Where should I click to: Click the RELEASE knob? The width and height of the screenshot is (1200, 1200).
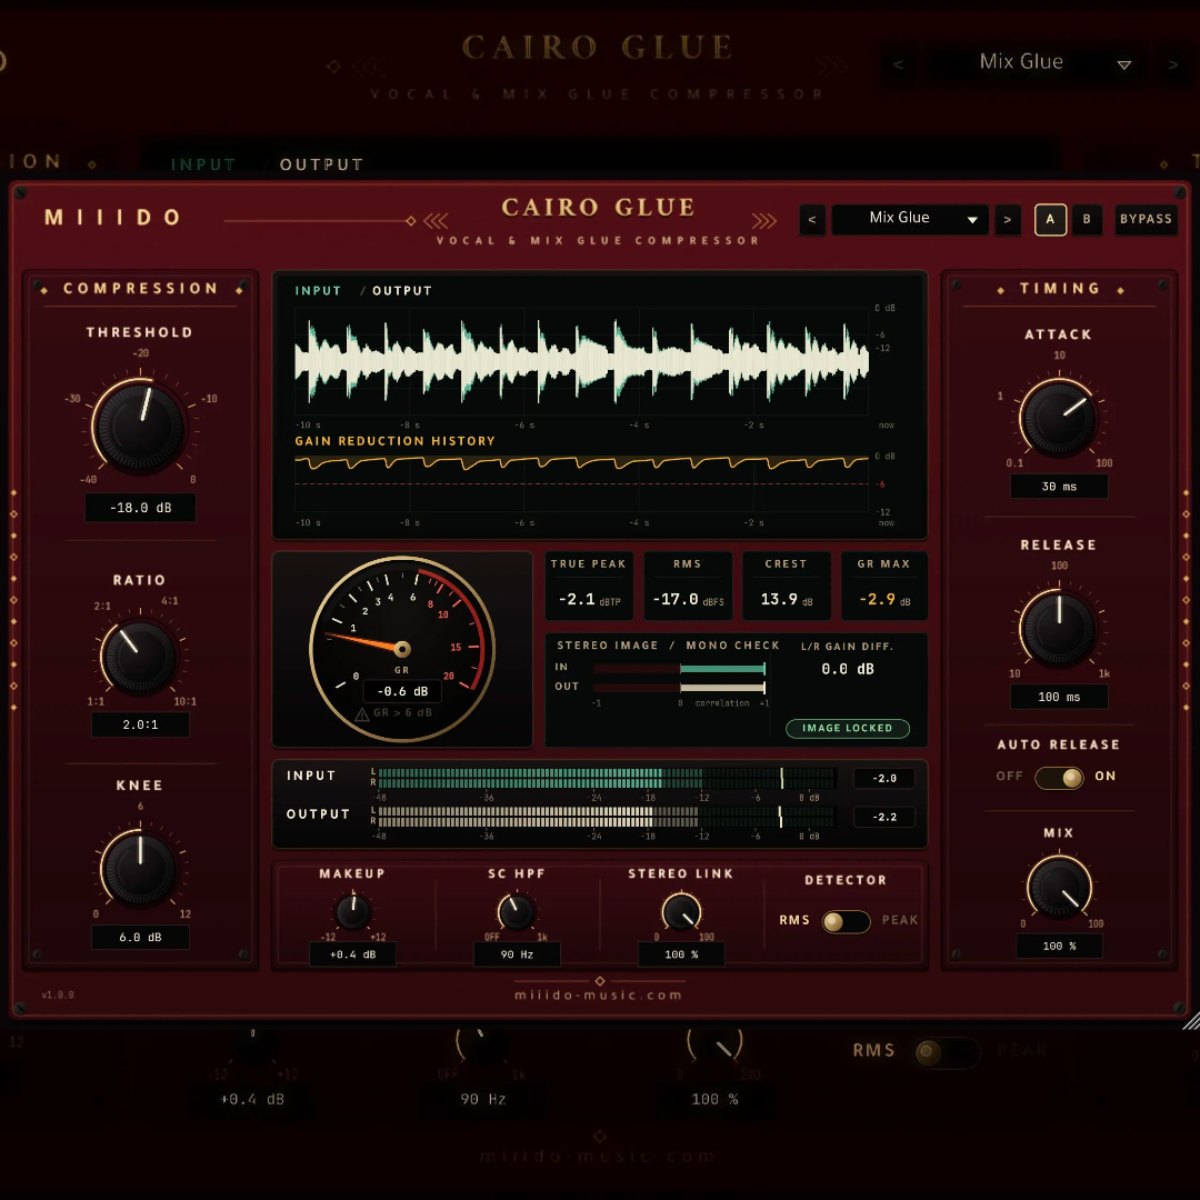tap(1059, 628)
